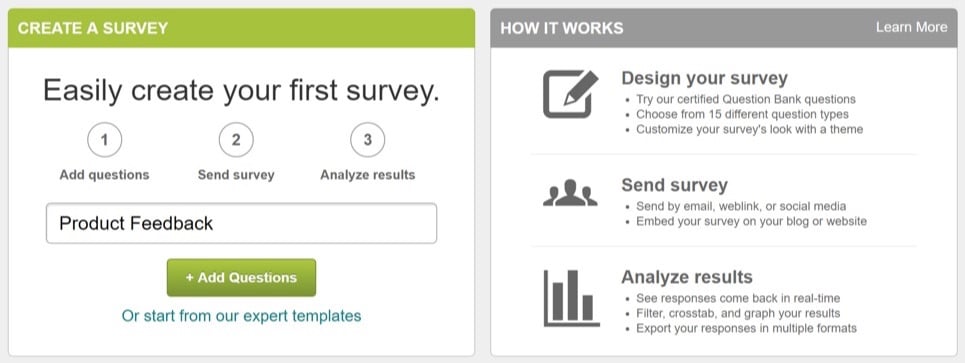Click the bar chart analyze results icon

tap(571, 298)
